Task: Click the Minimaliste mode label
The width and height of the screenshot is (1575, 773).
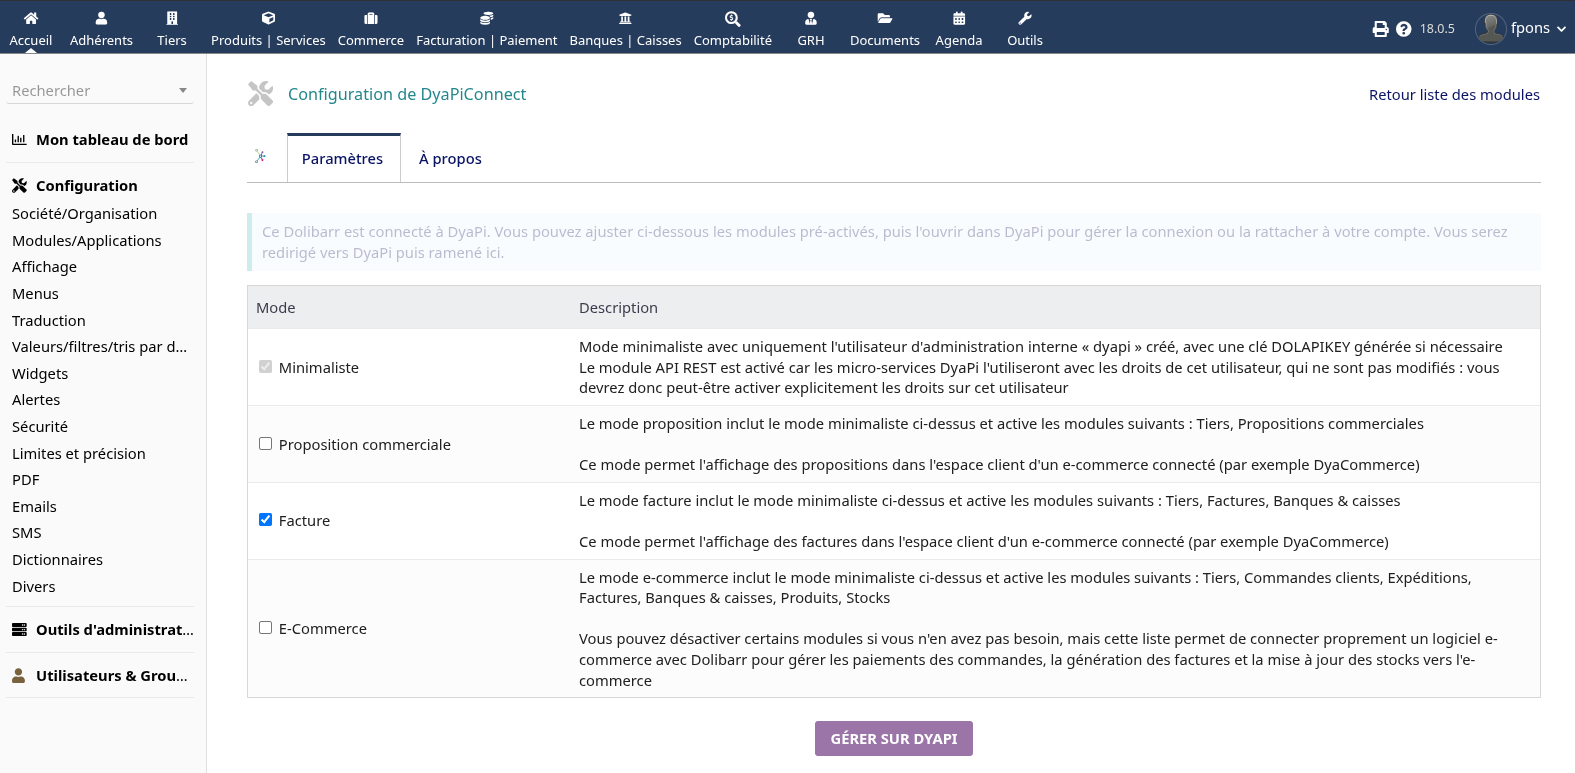Action: point(319,368)
